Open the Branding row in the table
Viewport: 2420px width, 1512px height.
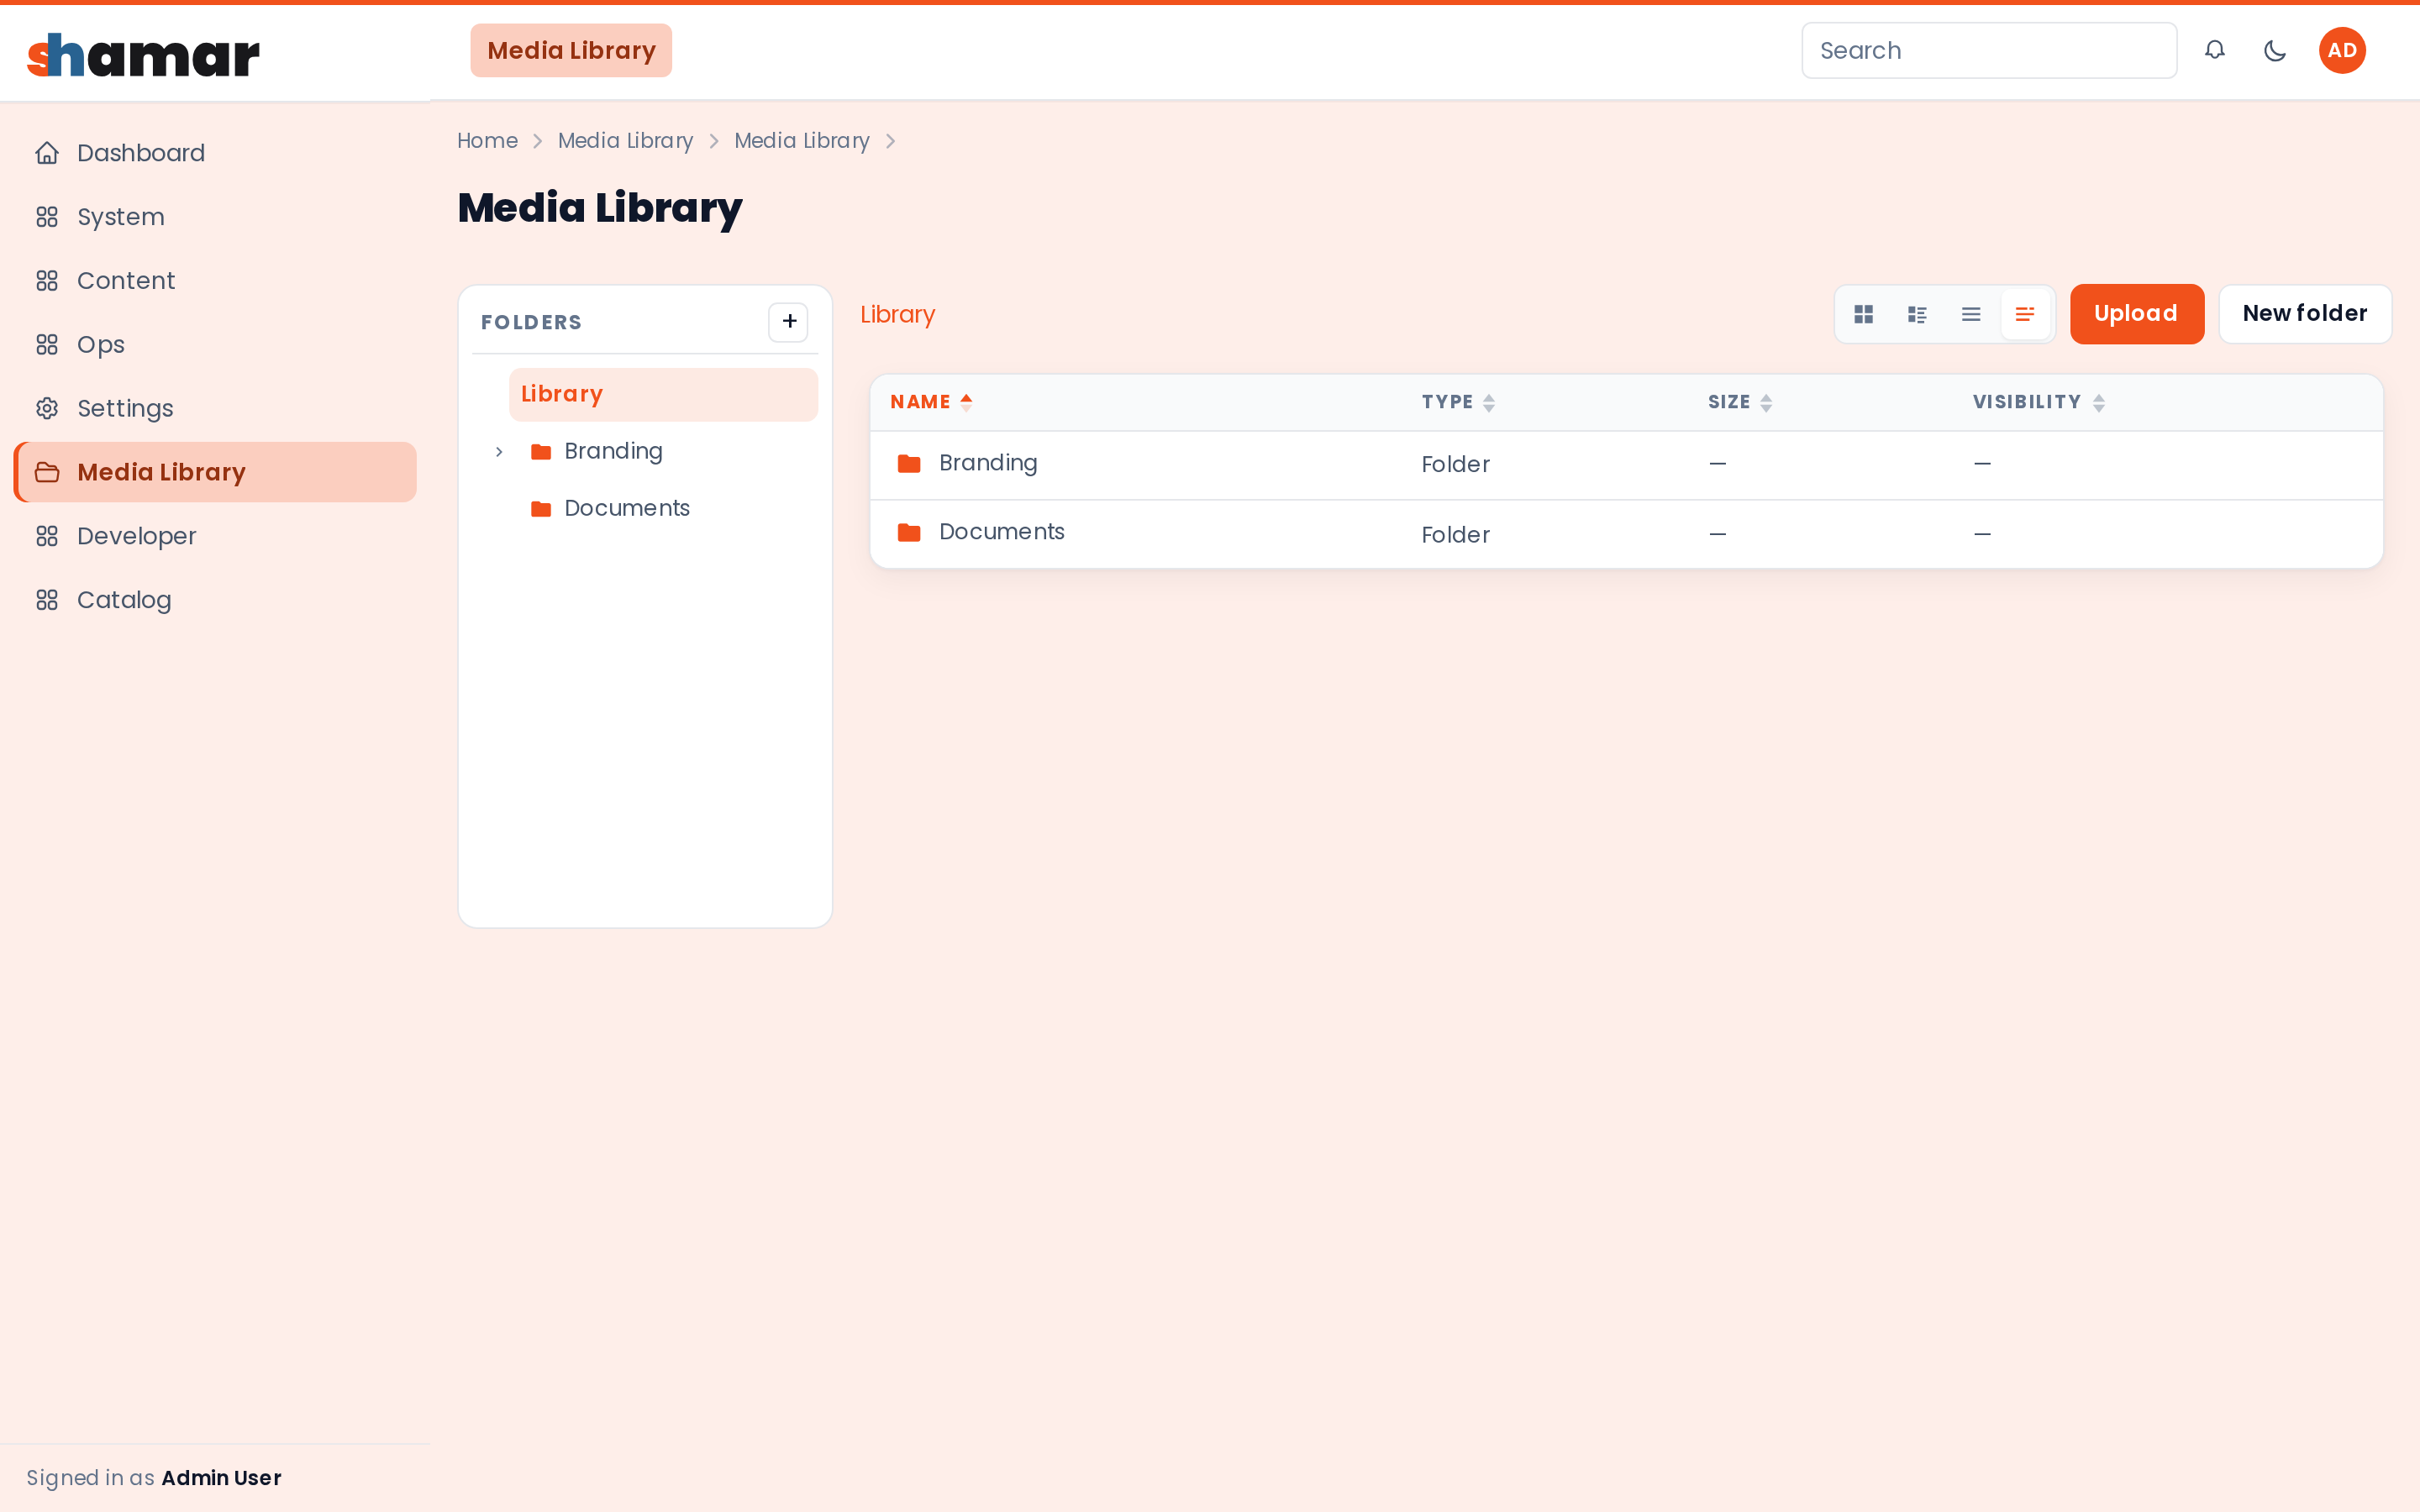pyautogui.click(x=1626, y=465)
